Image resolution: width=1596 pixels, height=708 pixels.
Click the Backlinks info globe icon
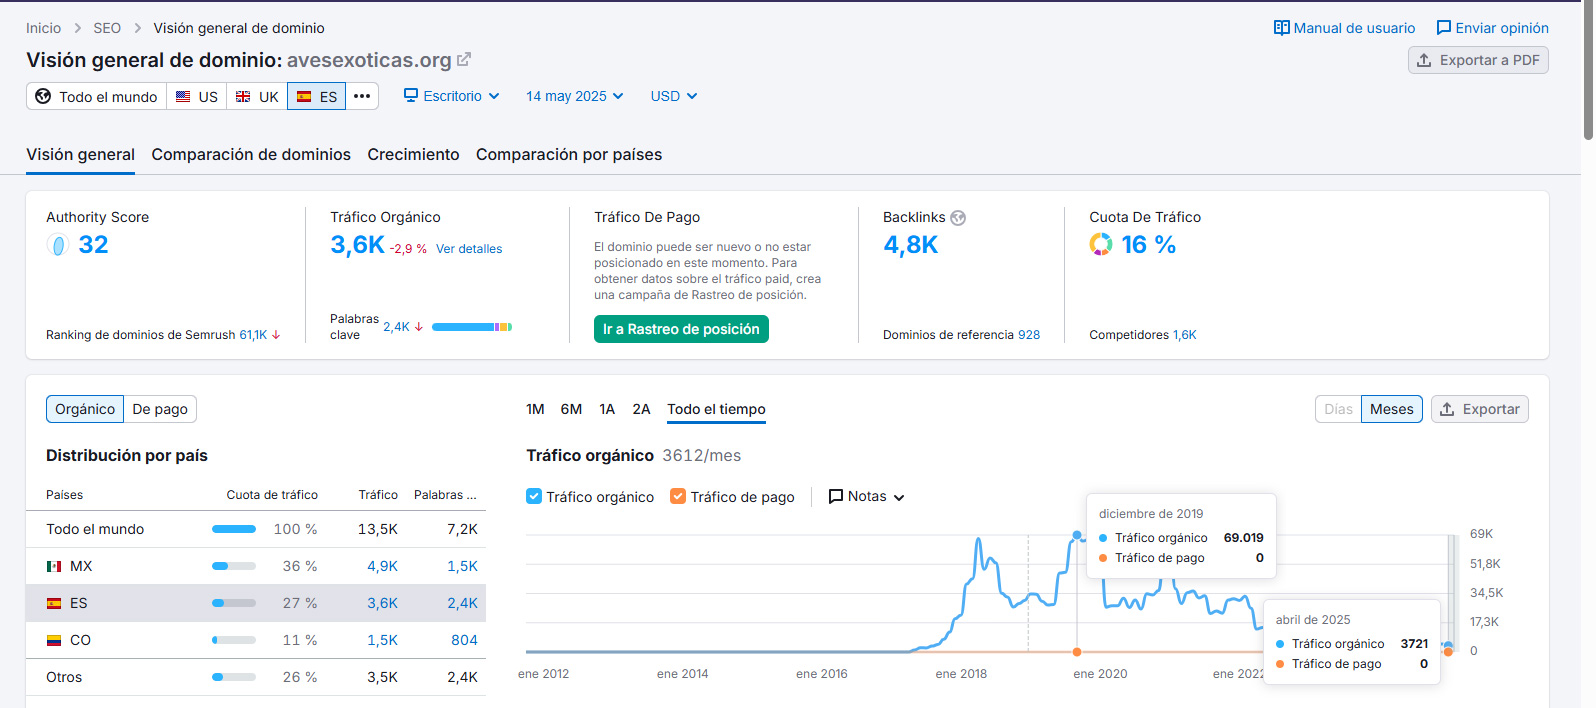958,218
